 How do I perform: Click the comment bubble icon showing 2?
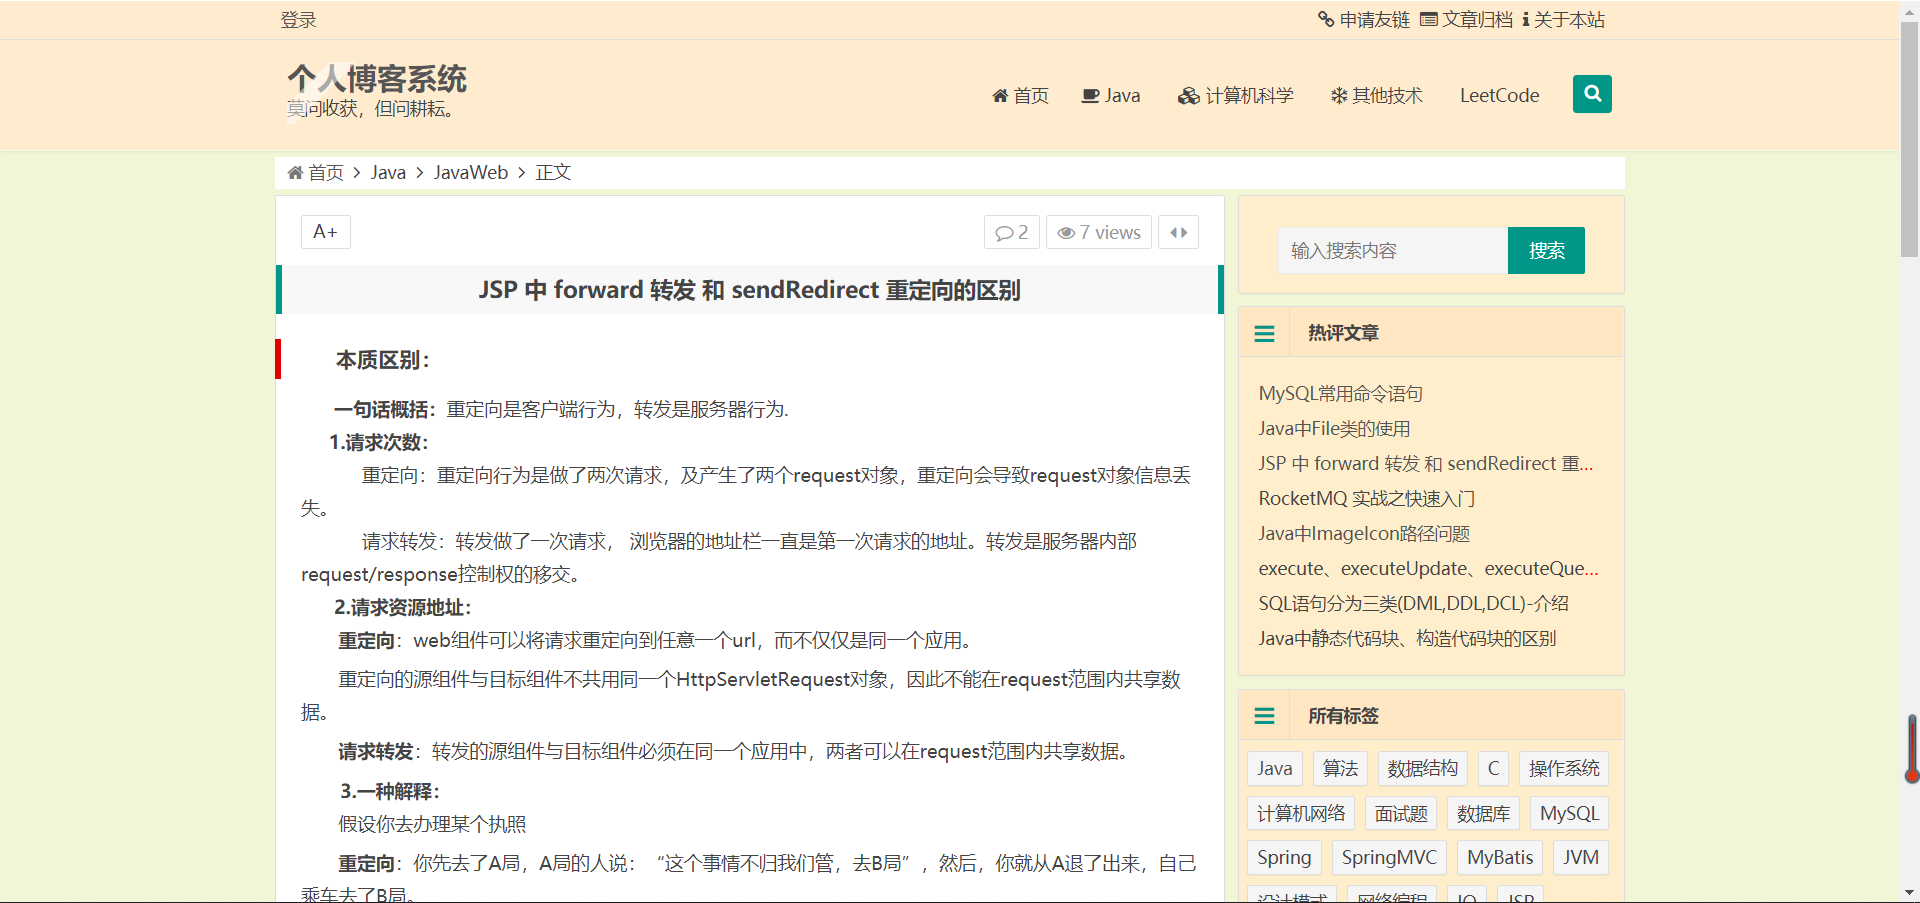pos(1004,233)
